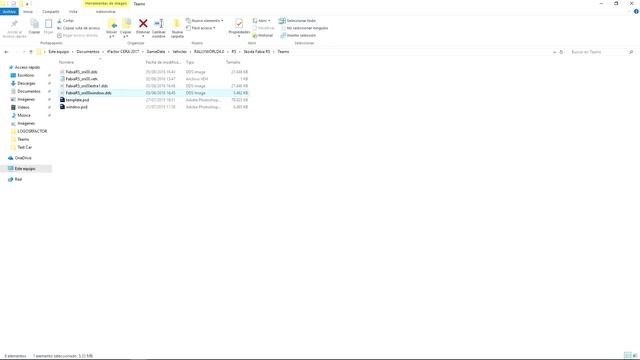The height and width of the screenshot is (360, 640).
Task: Sort by Fecha de modificación column
Action: 163,62
